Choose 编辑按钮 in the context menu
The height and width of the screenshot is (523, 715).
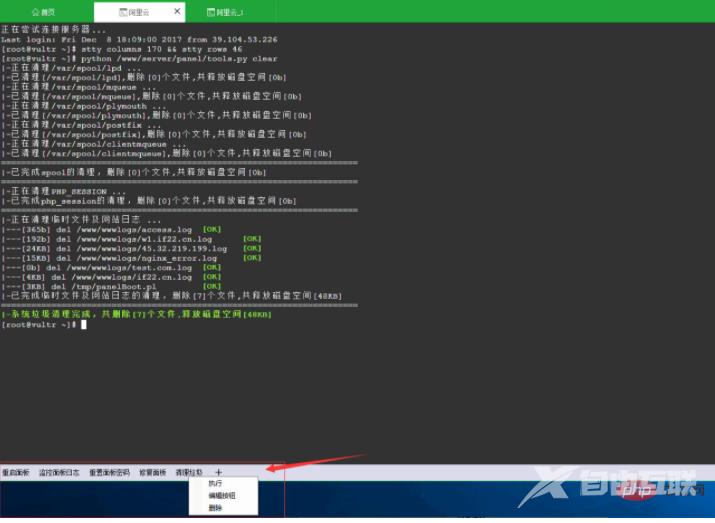(221, 496)
